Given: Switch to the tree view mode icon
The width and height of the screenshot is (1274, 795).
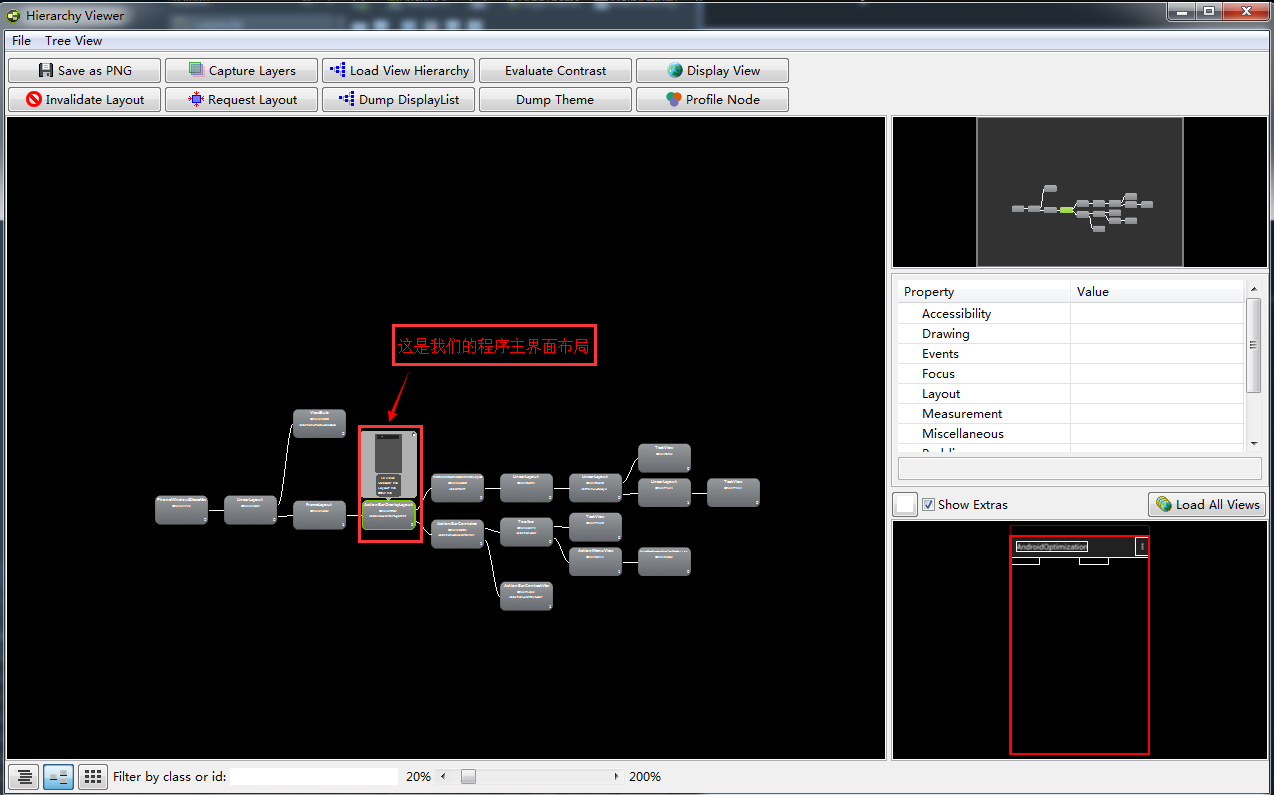Looking at the screenshot, I should (58, 777).
